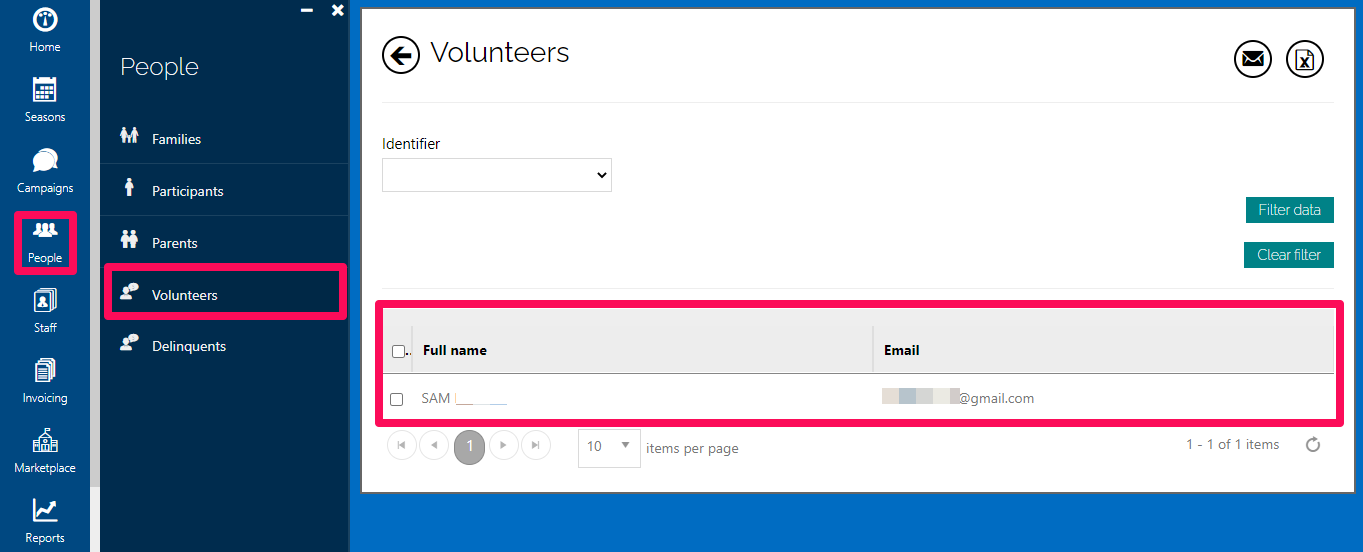The image size is (1363, 552).
Task: Open the Staff icon in sidebar
Action: click(45, 300)
